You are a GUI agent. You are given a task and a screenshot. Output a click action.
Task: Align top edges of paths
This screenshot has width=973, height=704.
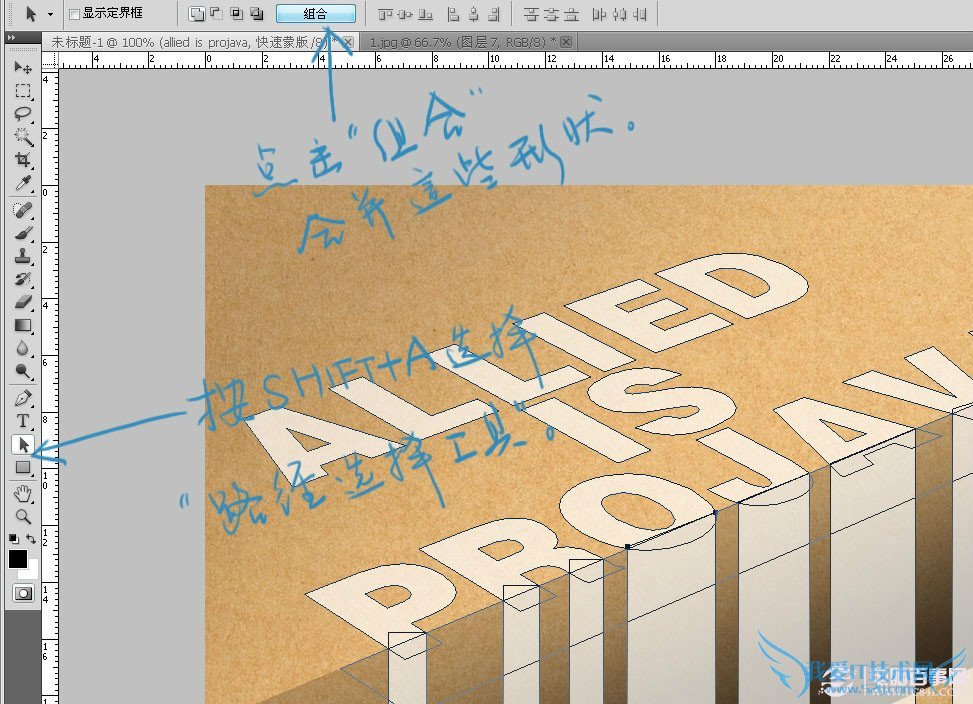385,14
